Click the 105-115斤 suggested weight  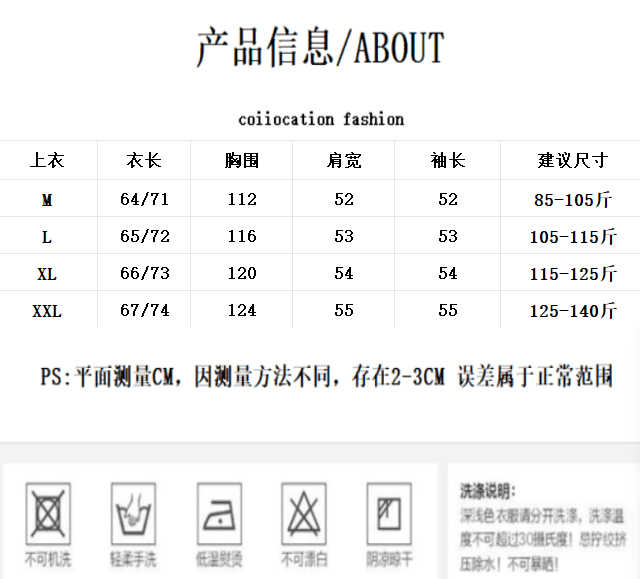coord(573,237)
